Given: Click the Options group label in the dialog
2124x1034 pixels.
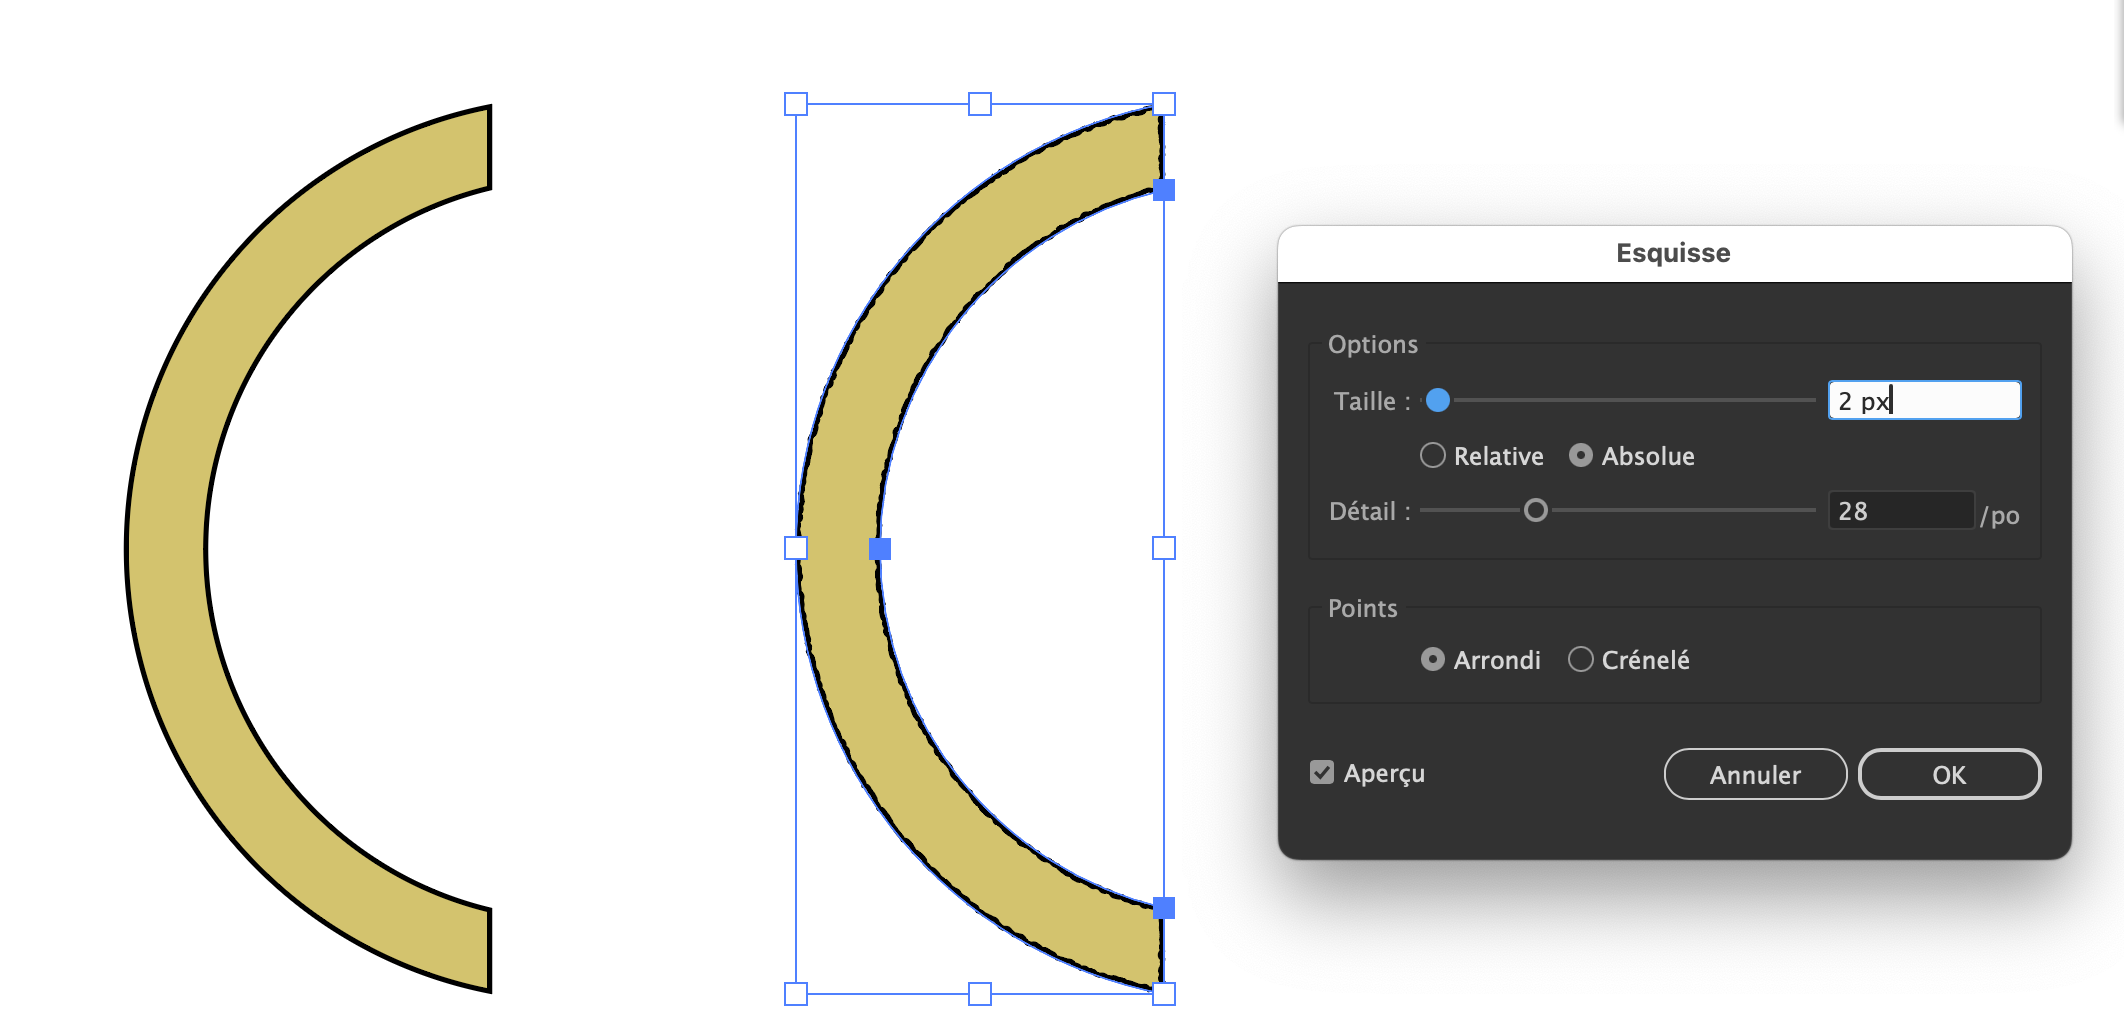Looking at the screenshot, I should 1373,344.
